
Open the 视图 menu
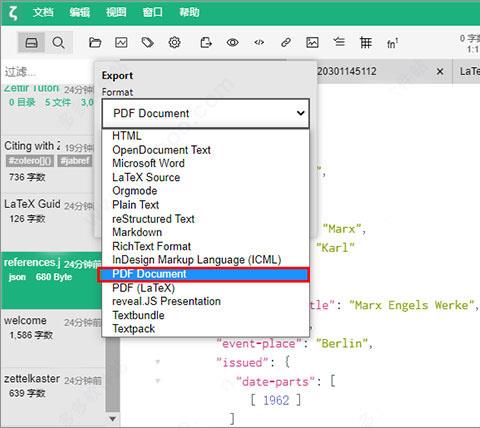click(x=116, y=12)
